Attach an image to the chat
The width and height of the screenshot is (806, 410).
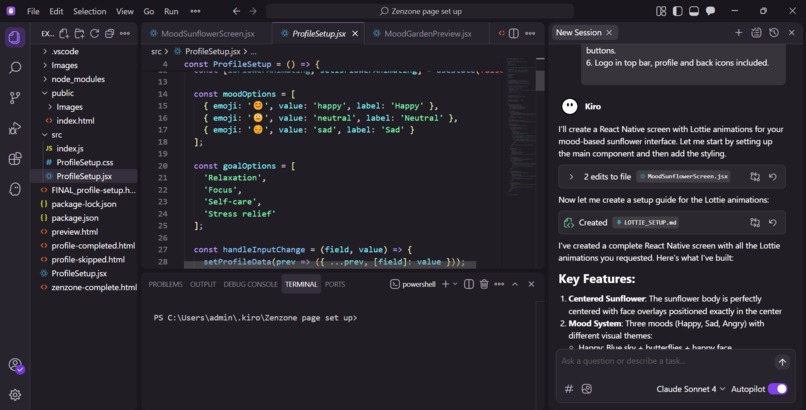(587, 389)
